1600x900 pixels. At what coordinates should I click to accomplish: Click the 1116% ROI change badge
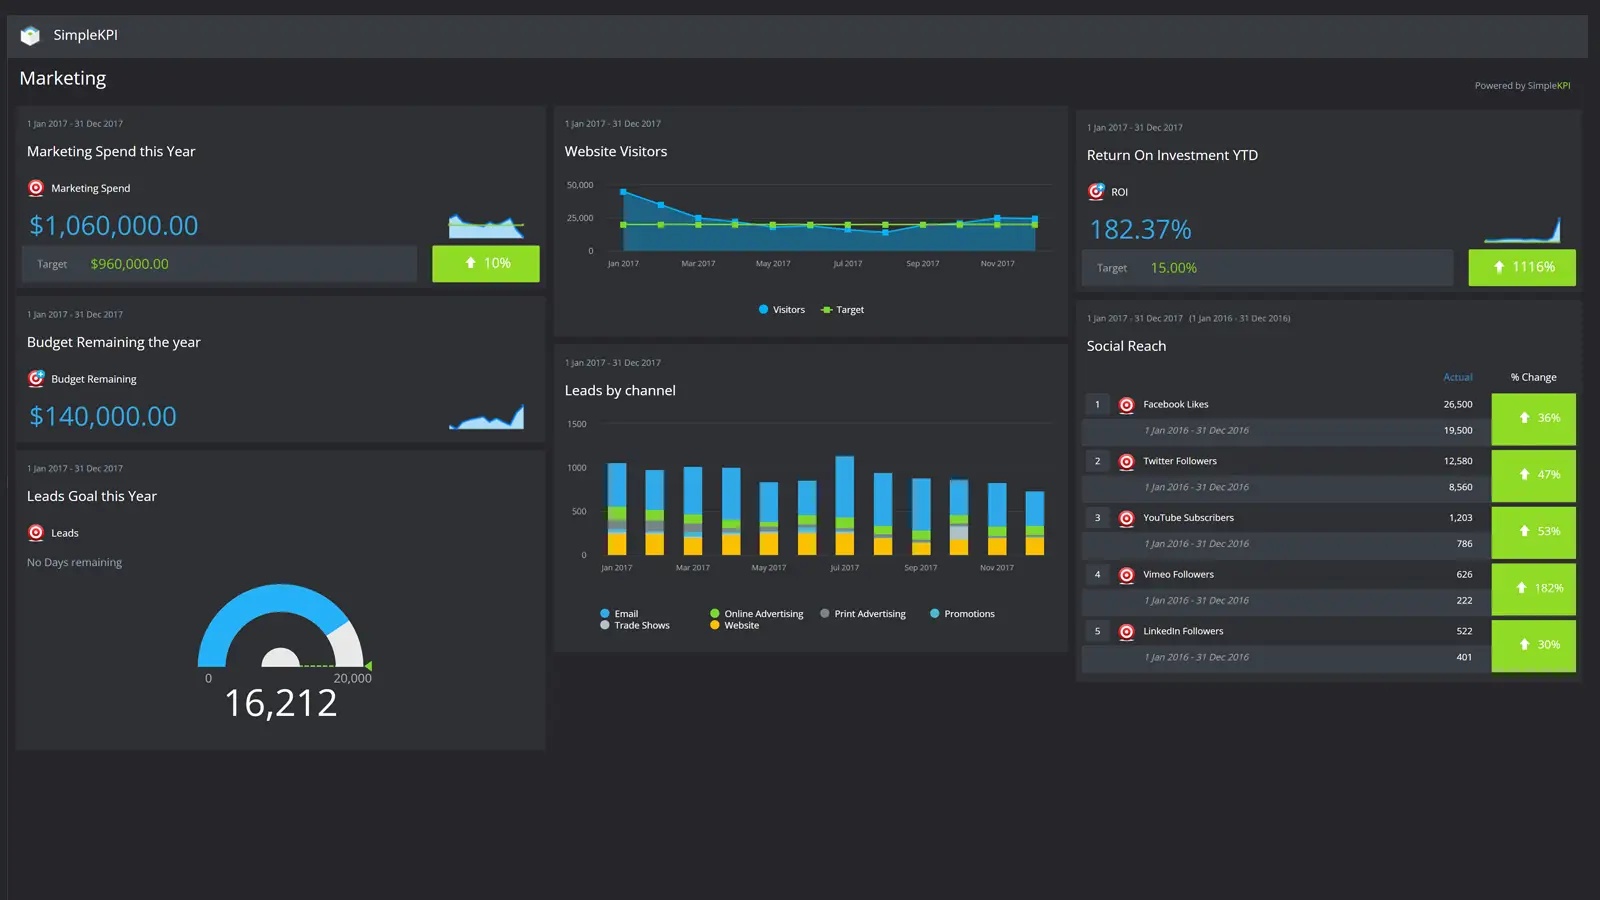click(1521, 268)
